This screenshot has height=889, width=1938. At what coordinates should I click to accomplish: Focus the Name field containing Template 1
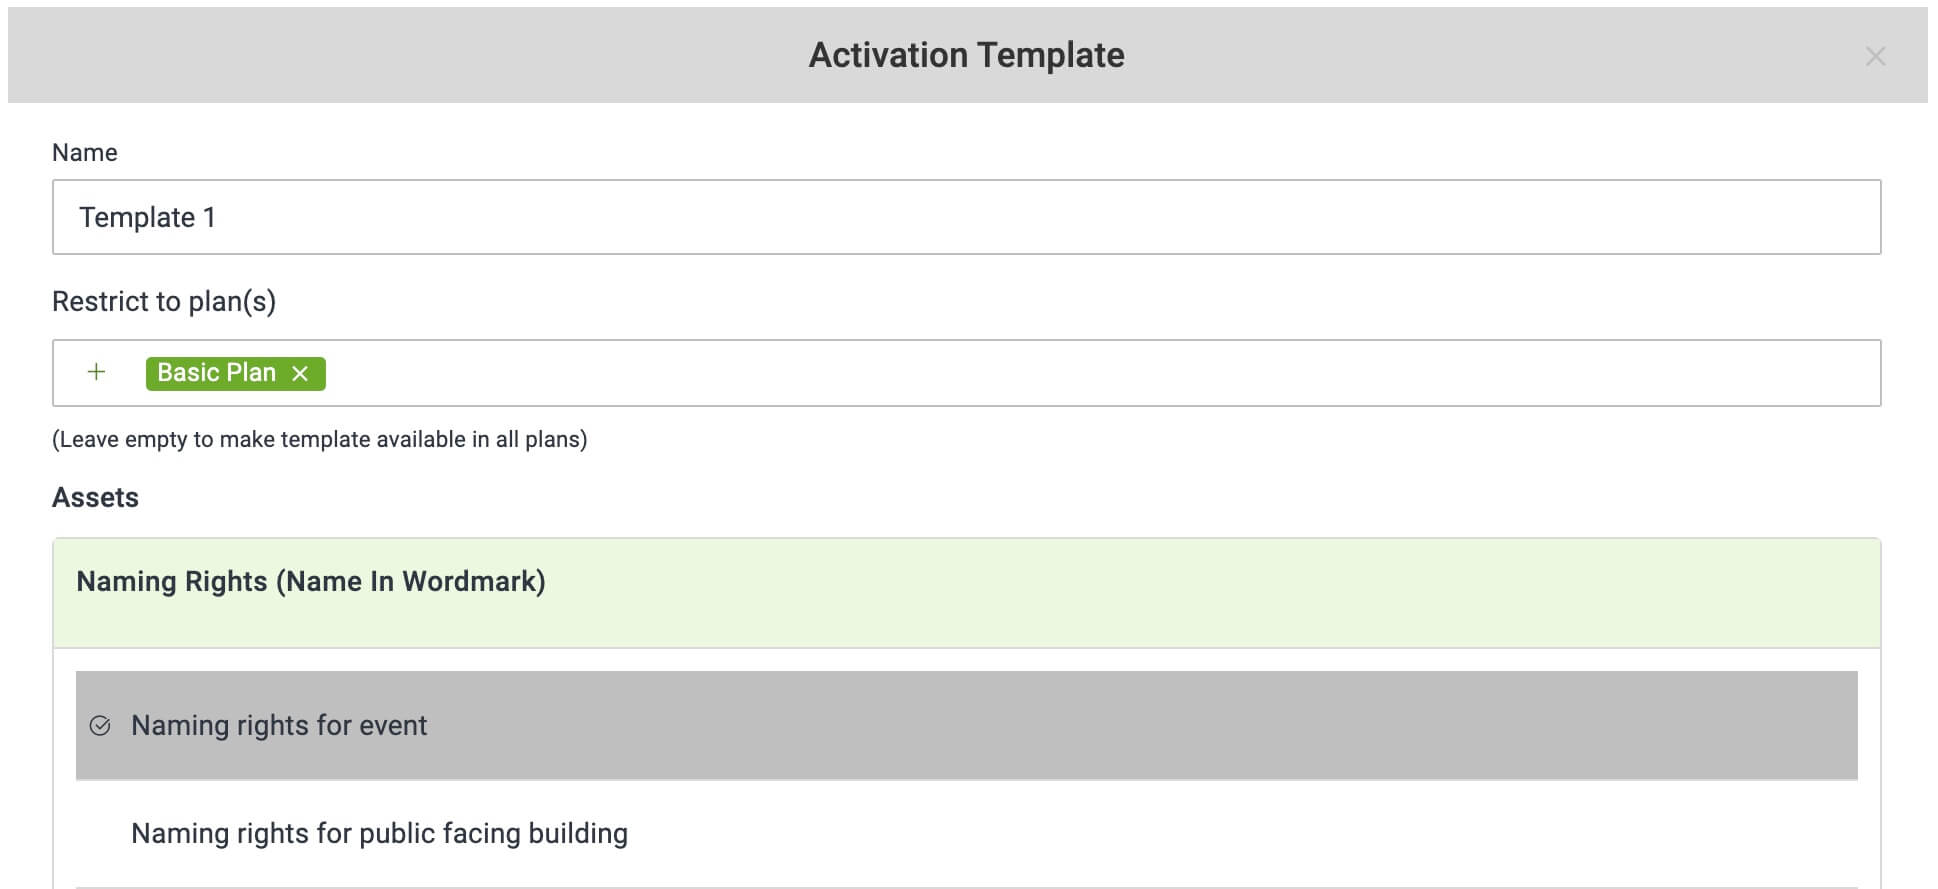point(966,217)
